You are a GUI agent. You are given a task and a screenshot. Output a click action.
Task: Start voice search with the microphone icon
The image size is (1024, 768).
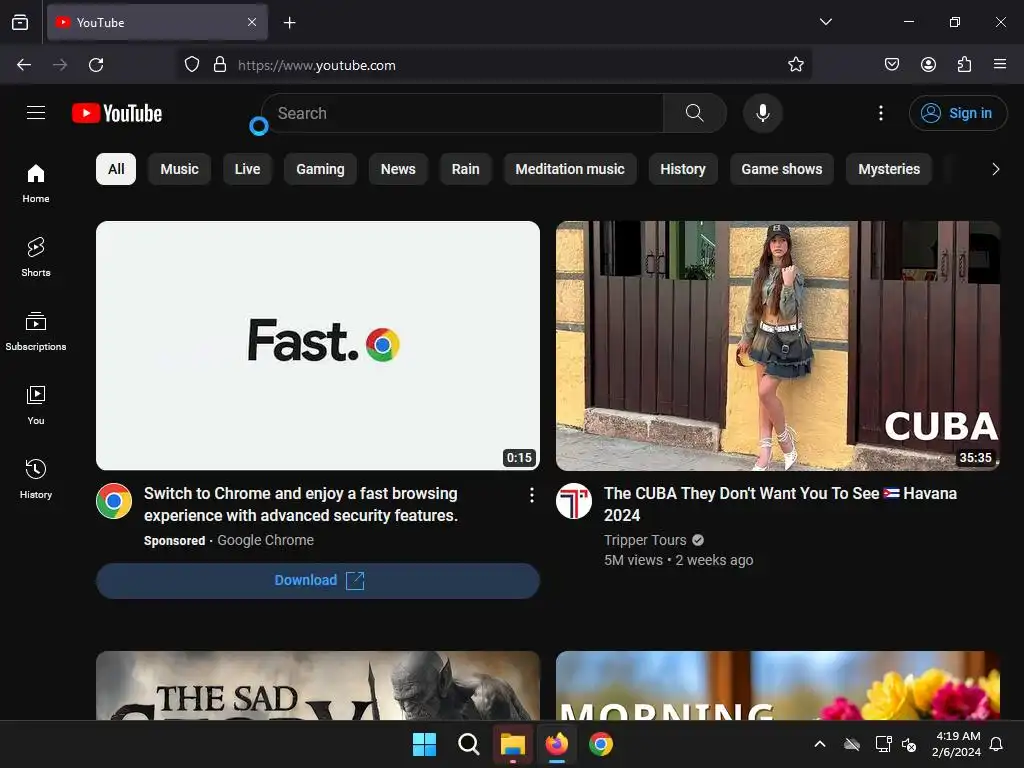pos(762,113)
